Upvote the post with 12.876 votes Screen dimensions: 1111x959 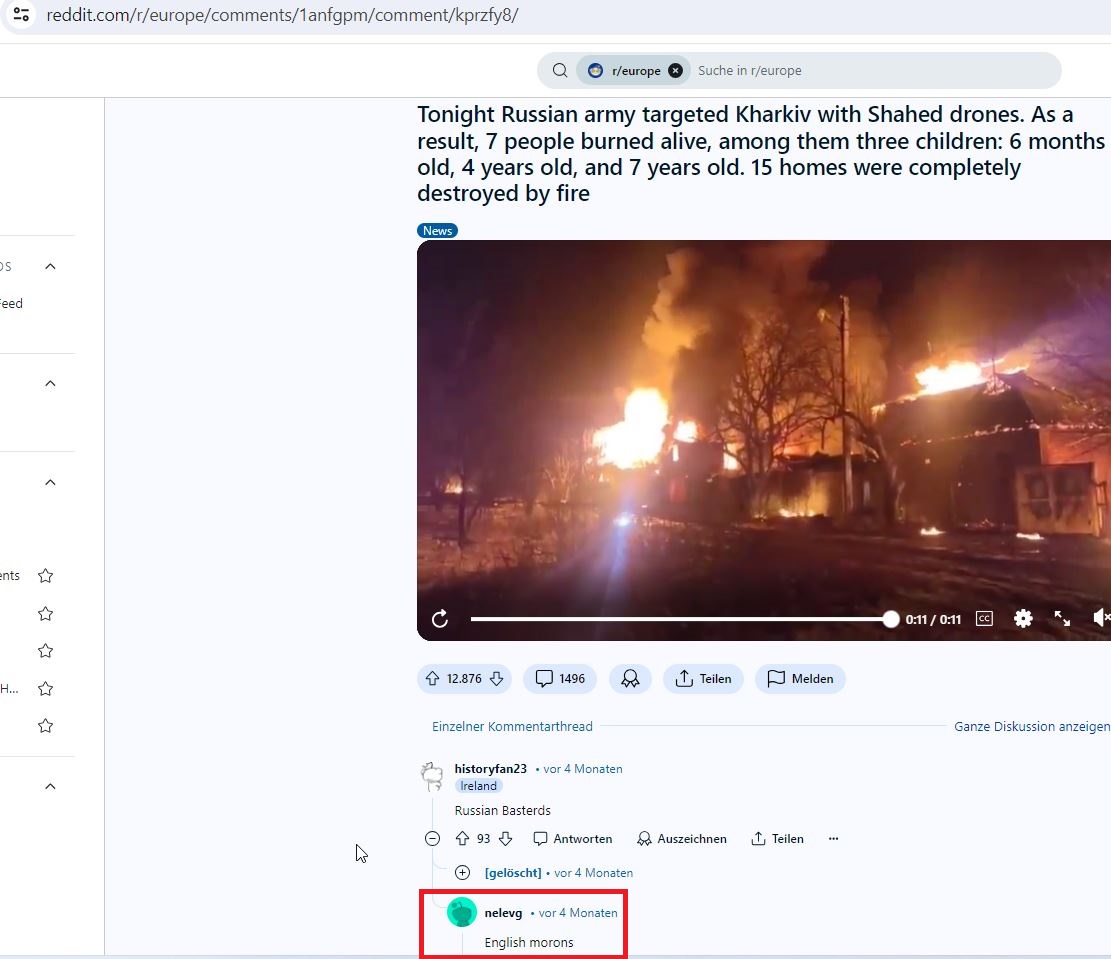click(432, 678)
